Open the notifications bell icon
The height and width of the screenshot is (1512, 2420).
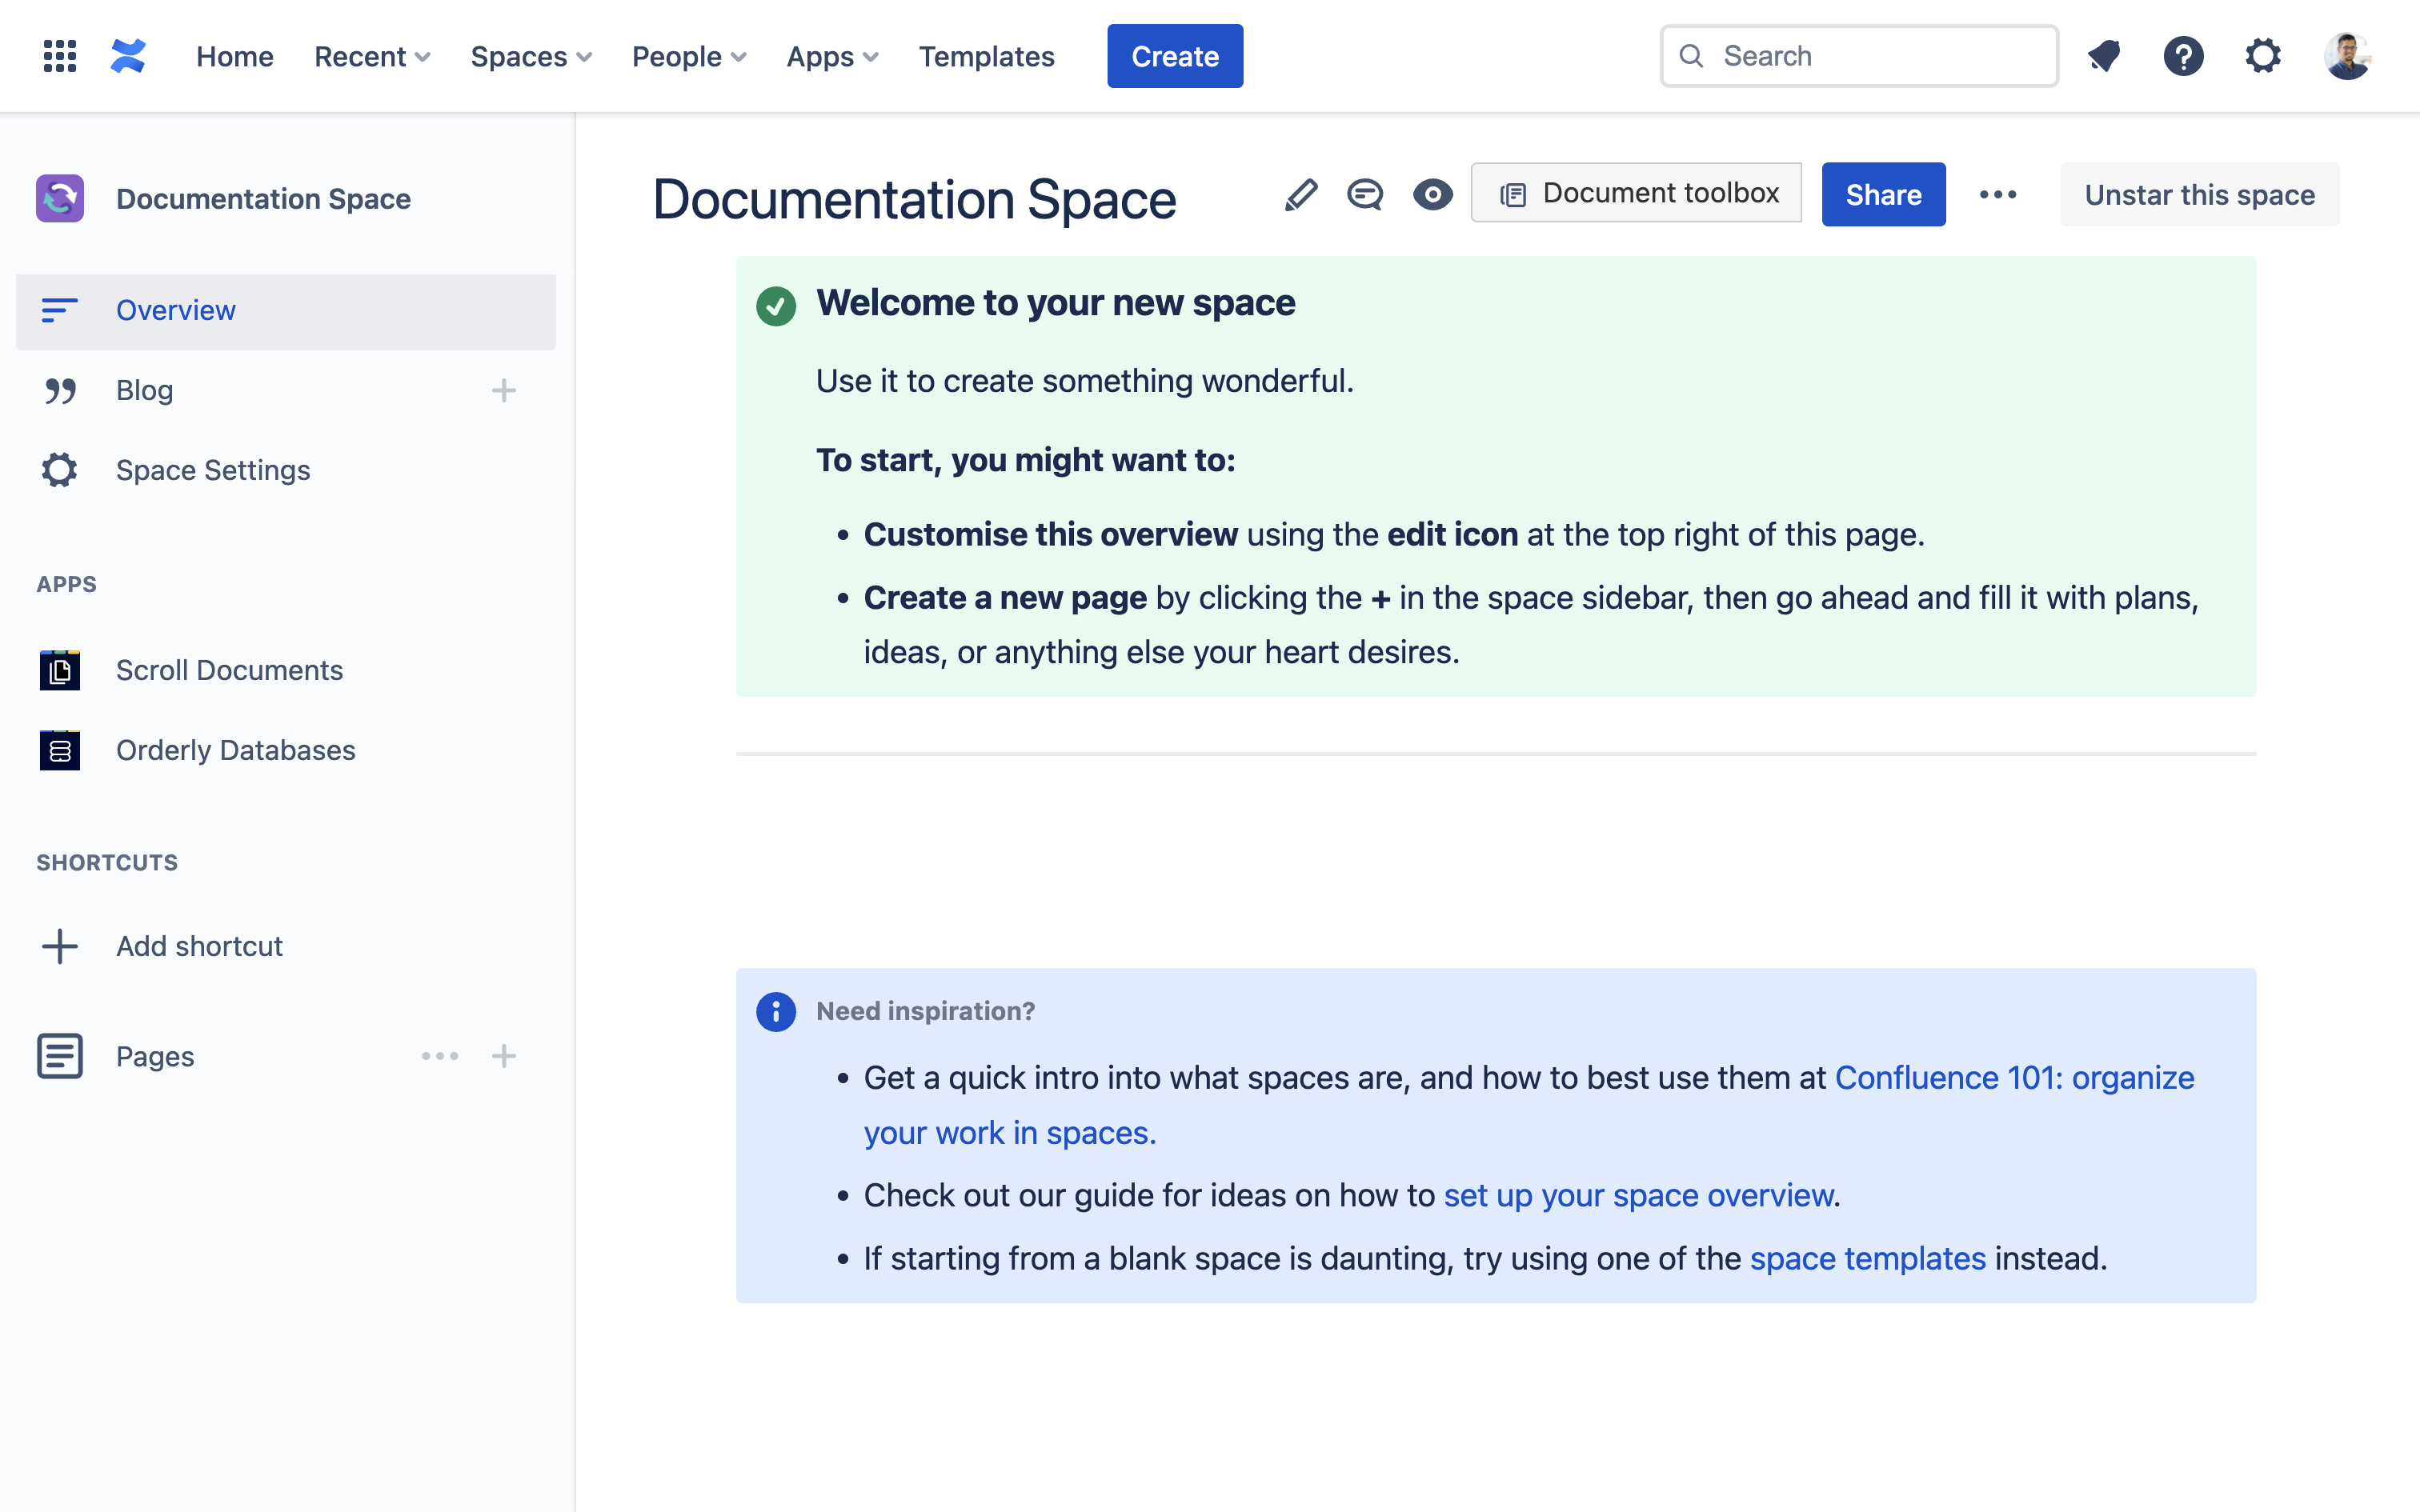click(2104, 56)
